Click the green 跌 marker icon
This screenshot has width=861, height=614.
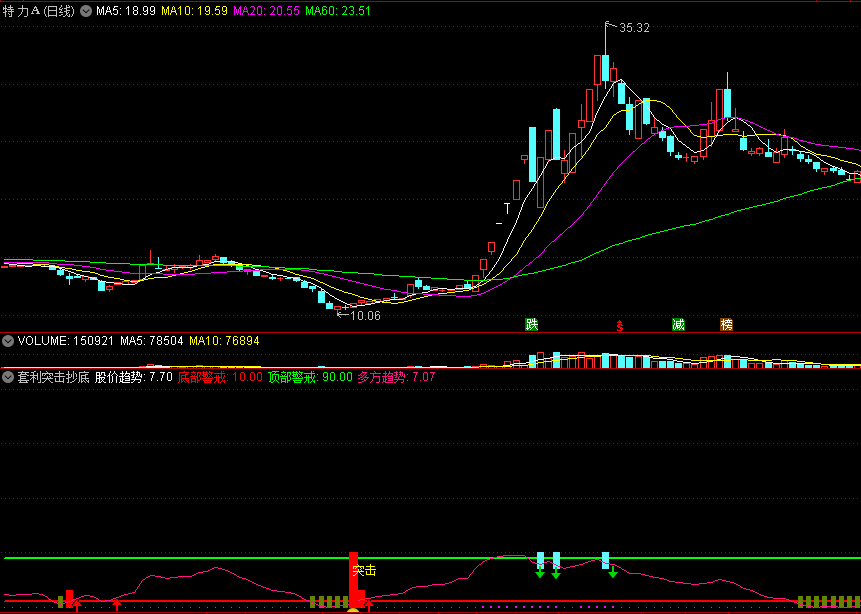[x=532, y=325]
